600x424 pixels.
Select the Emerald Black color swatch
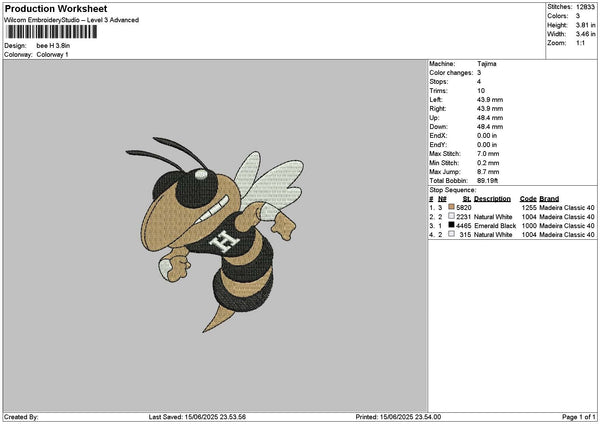[452, 226]
